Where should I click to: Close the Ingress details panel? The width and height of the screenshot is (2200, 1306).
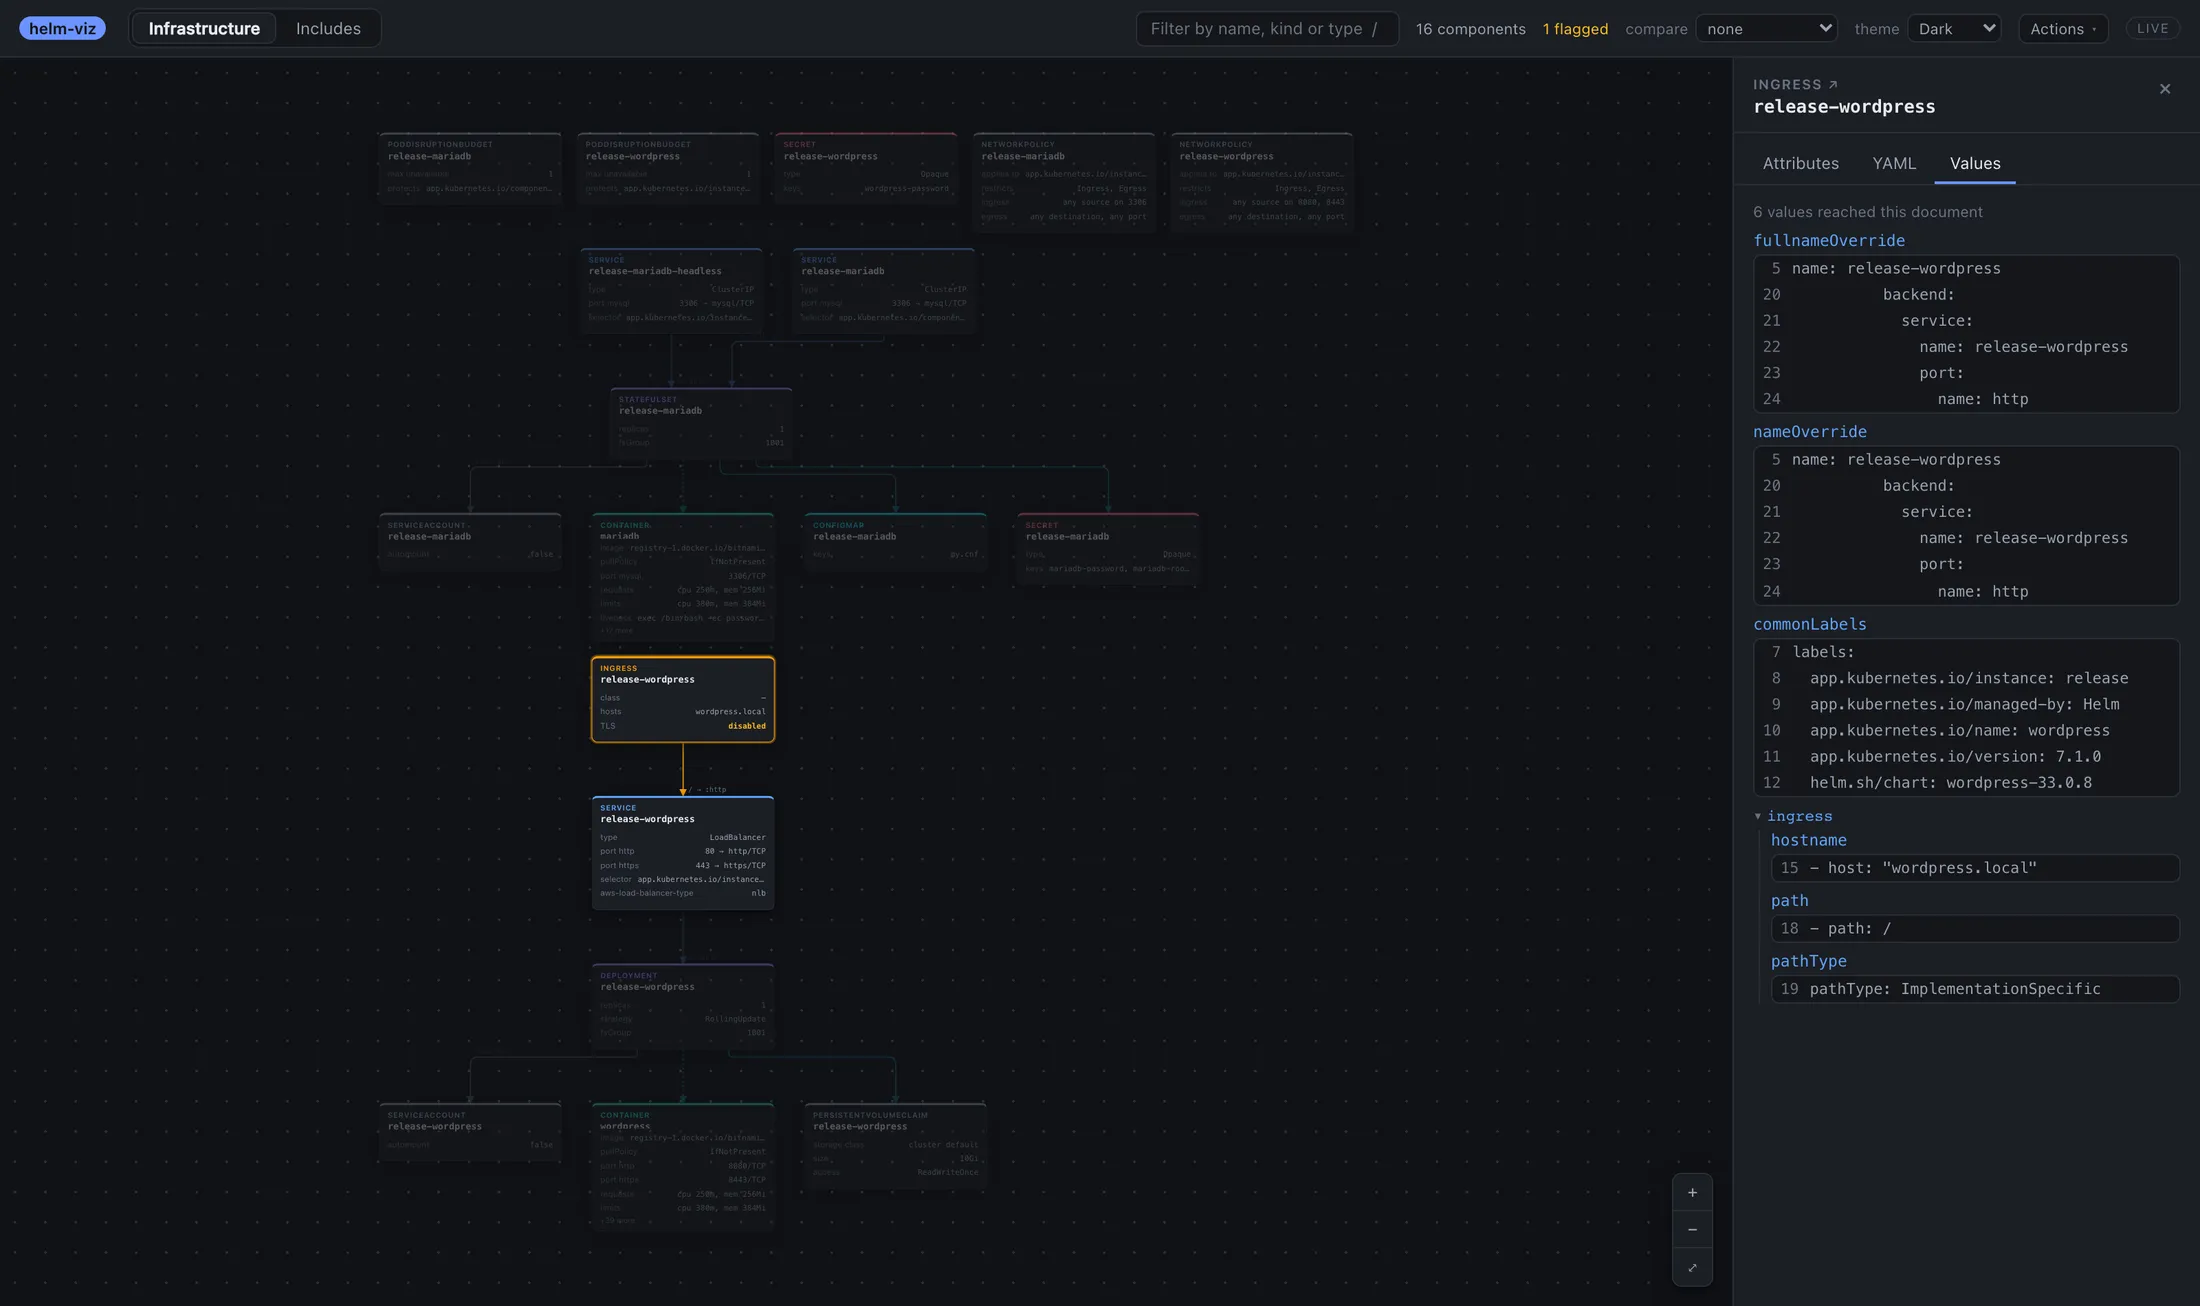coord(2165,89)
